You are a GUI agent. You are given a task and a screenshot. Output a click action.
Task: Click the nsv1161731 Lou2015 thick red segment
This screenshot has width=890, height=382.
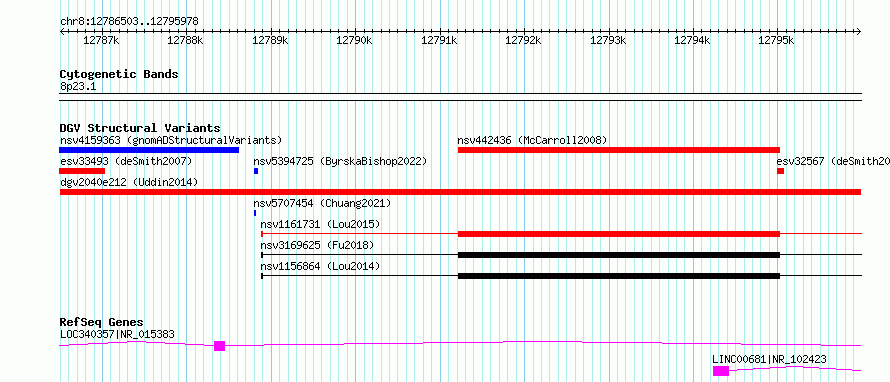(619, 234)
